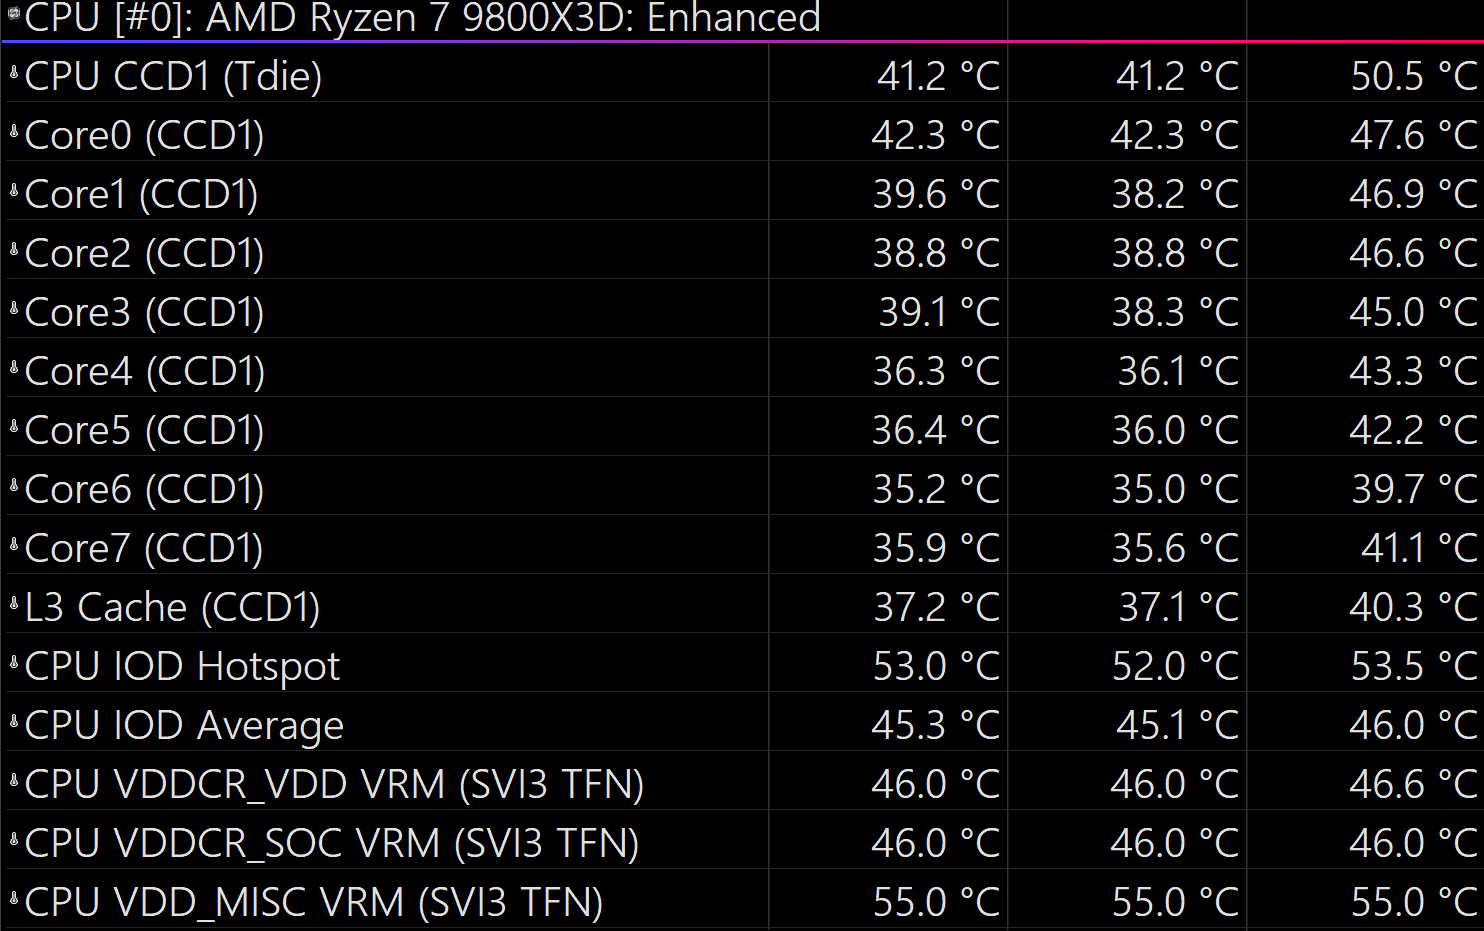Click the 36.1 °C value for Core4
The height and width of the screenshot is (931, 1484).
tap(1178, 372)
